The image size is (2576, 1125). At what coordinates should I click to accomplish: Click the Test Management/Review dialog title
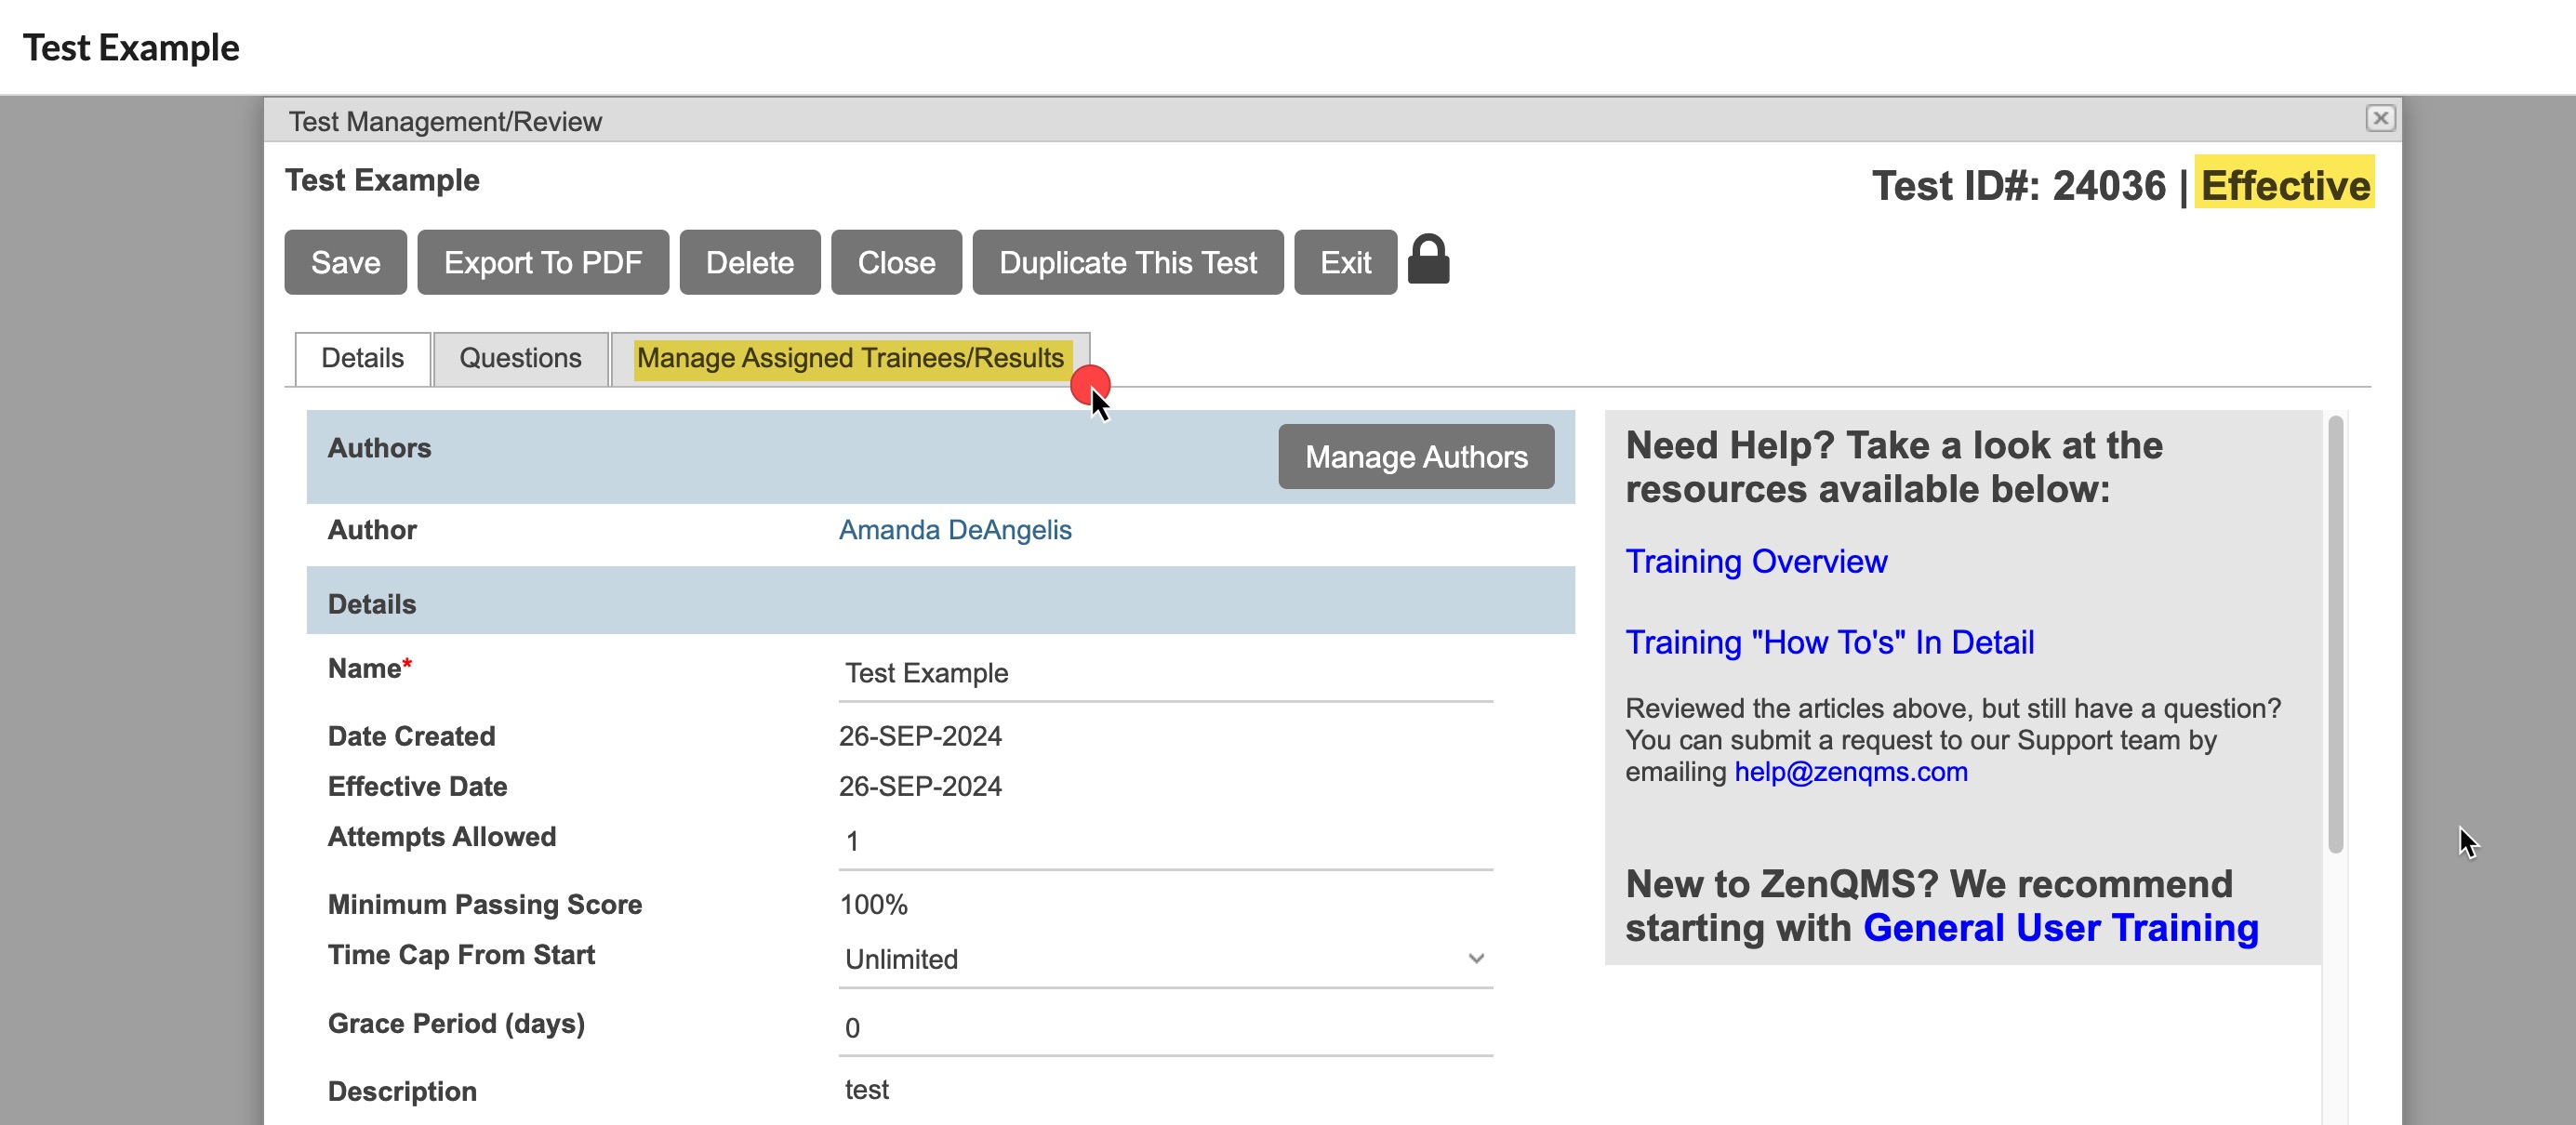pos(445,121)
